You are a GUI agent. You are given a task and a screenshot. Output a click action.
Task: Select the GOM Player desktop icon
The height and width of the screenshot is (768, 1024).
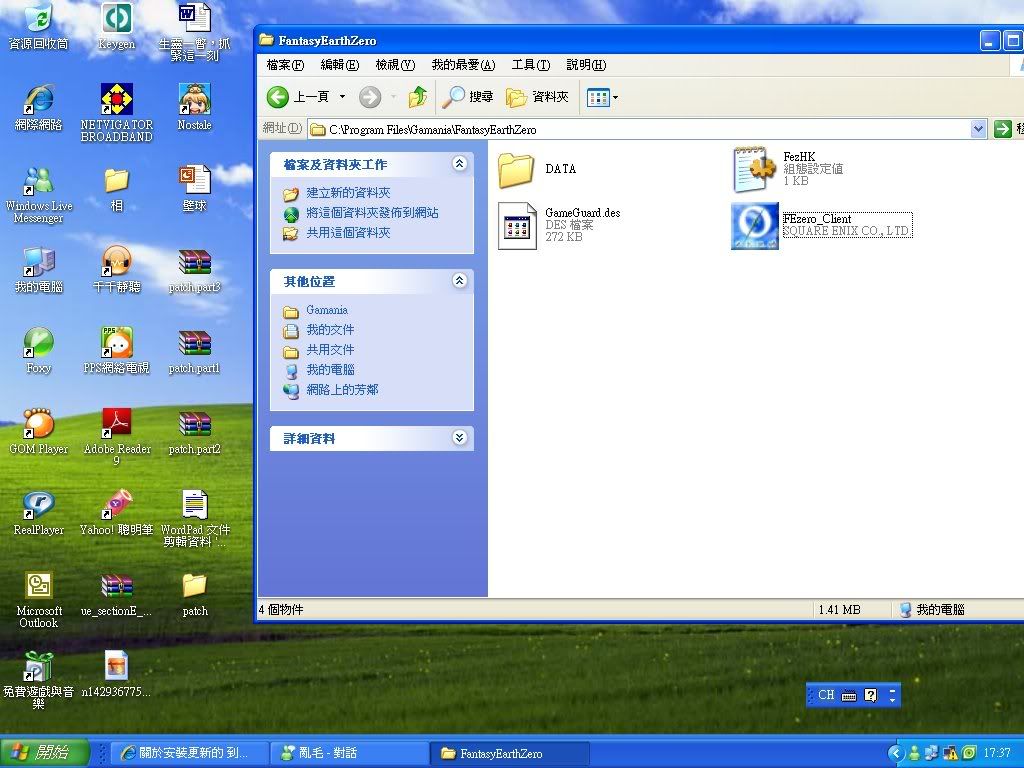39,432
